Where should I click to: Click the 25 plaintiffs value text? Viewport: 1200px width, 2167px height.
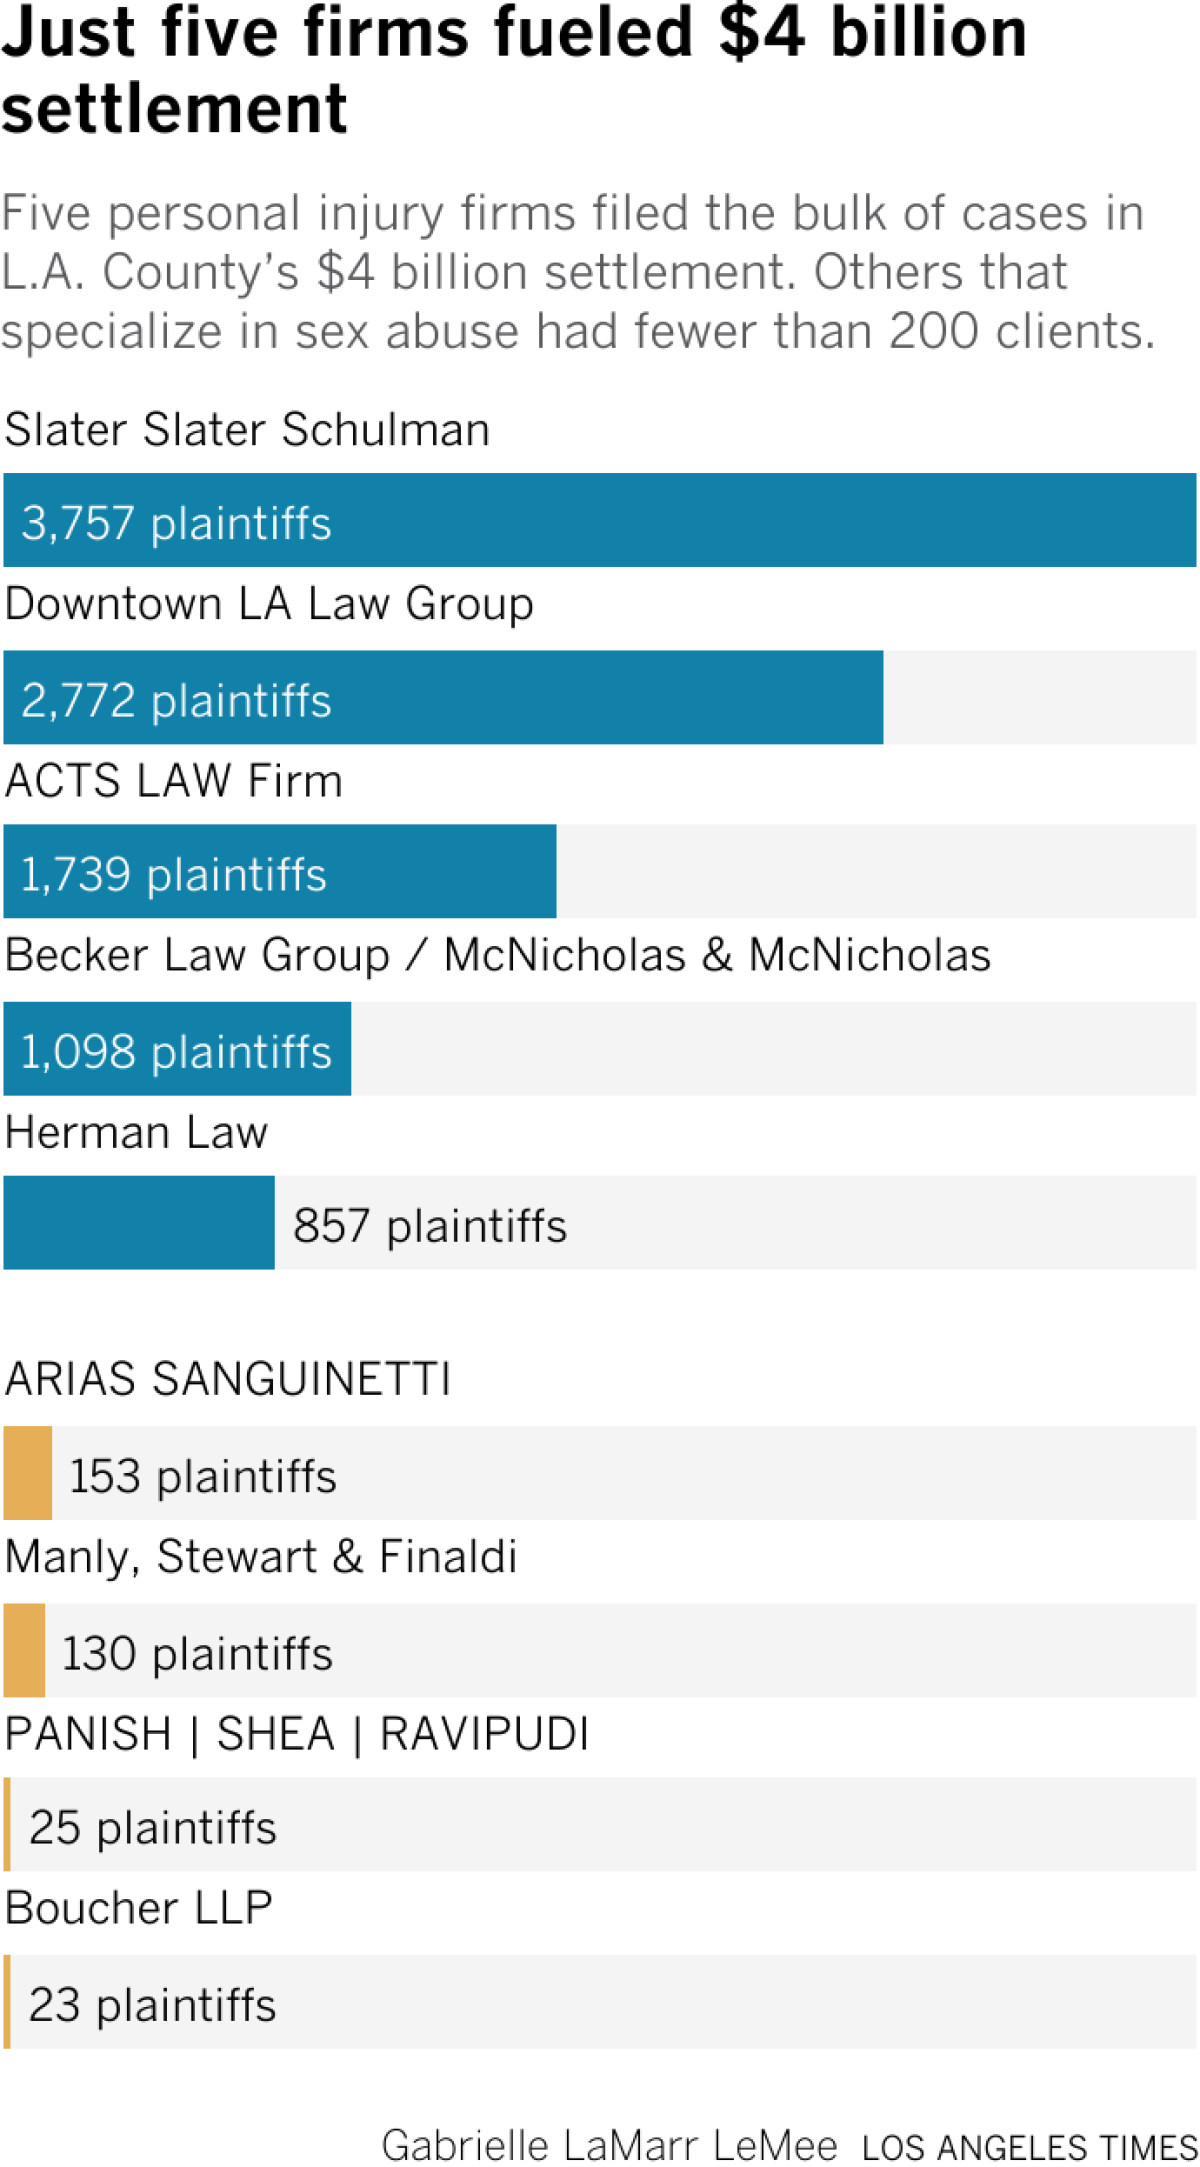[153, 1827]
